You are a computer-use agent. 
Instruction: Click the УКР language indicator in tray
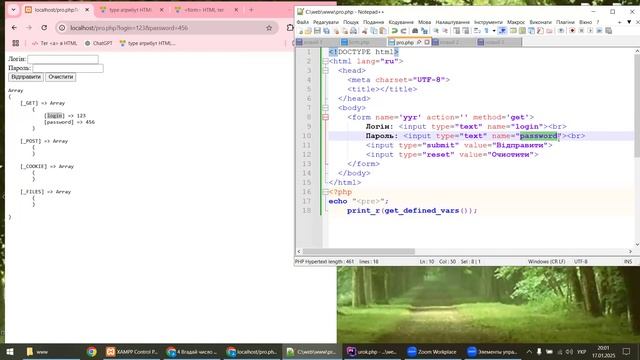[x=582, y=352]
